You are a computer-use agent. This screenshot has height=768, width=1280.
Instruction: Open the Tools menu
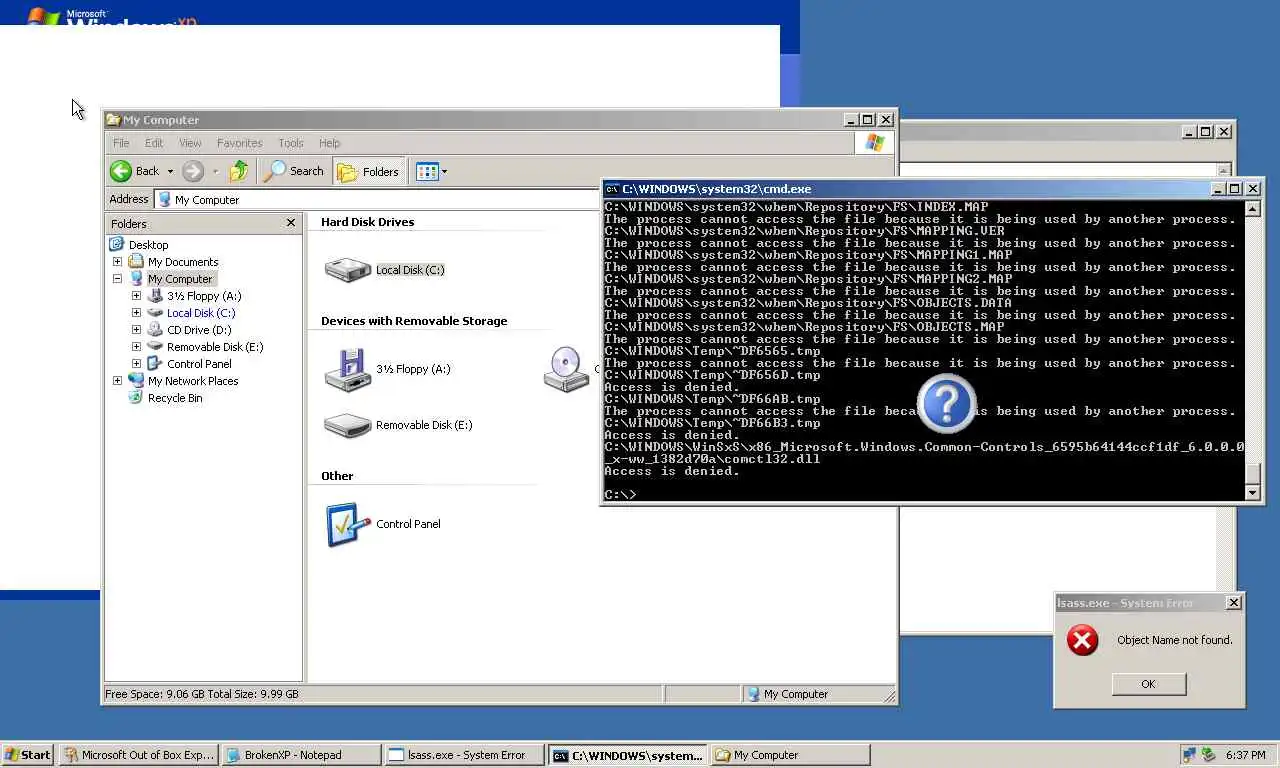tap(291, 143)
